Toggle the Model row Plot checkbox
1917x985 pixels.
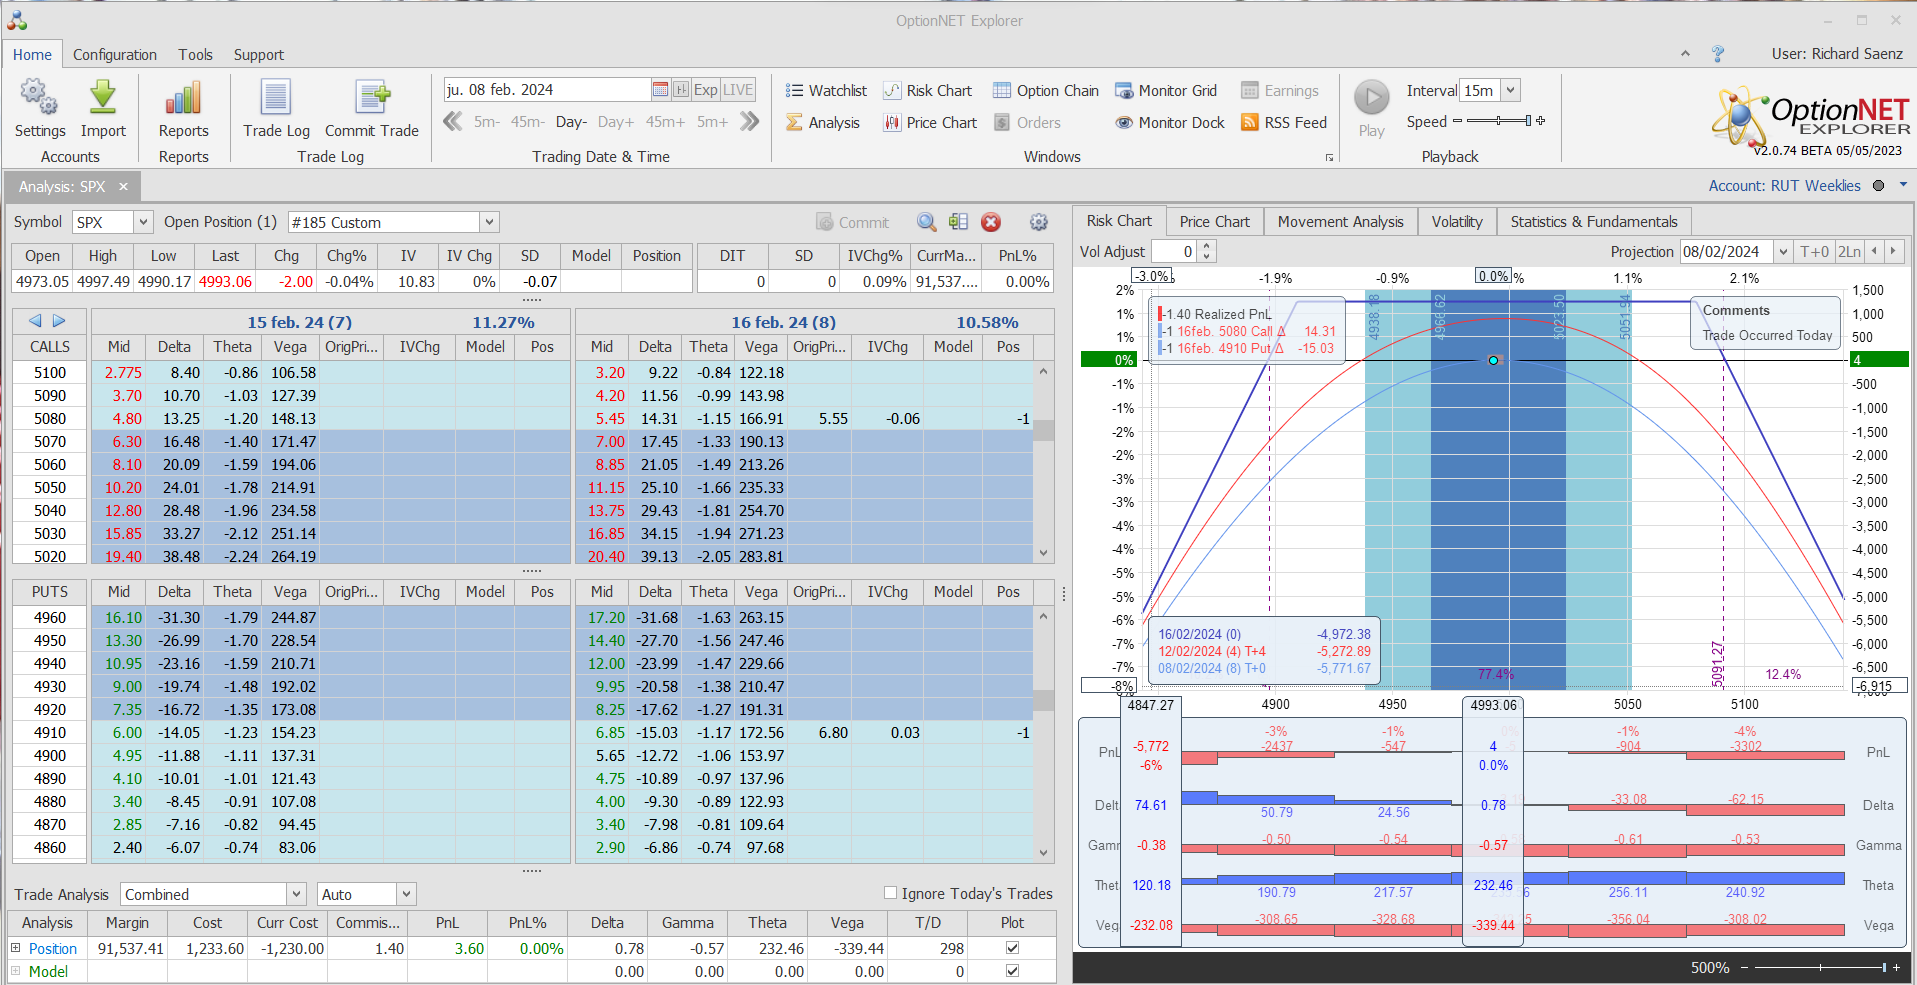pyautogui.click(x=1012, y=971)
